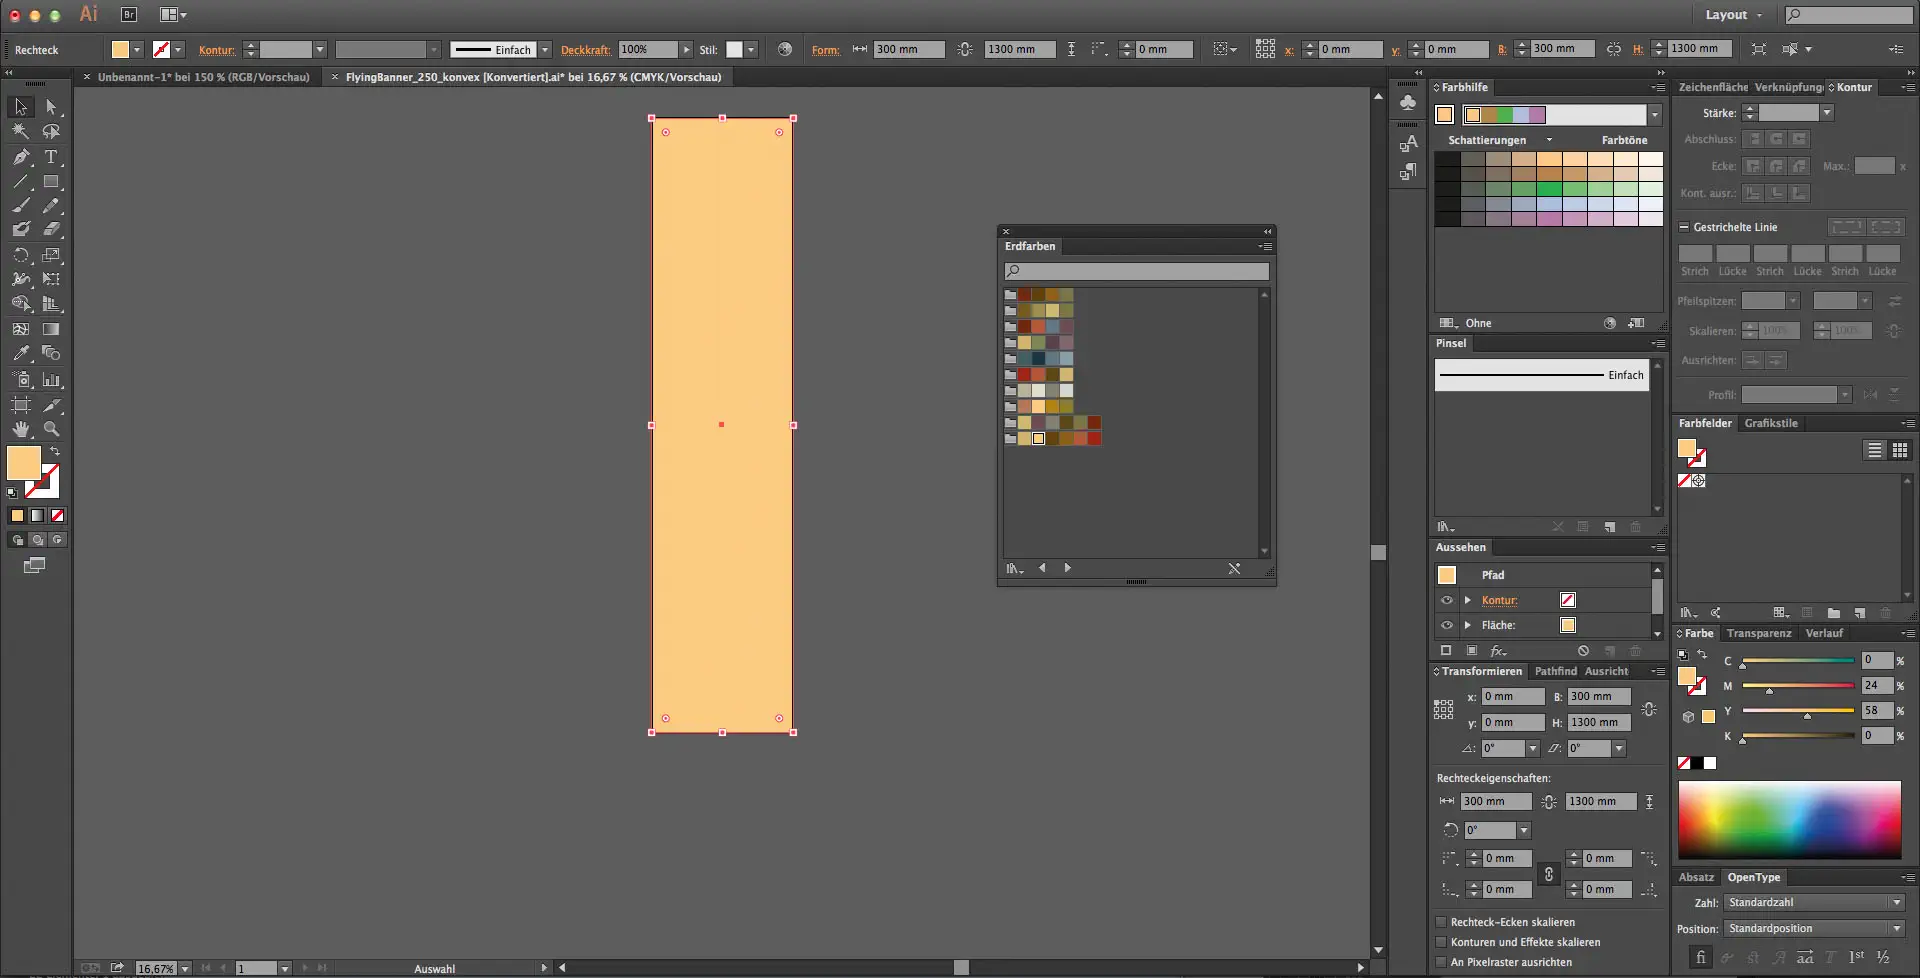Switch to the Unbenannt-1 document tab
Image resolution: width=1920 pixels, height=978 pixels.
tap(203, 77)
